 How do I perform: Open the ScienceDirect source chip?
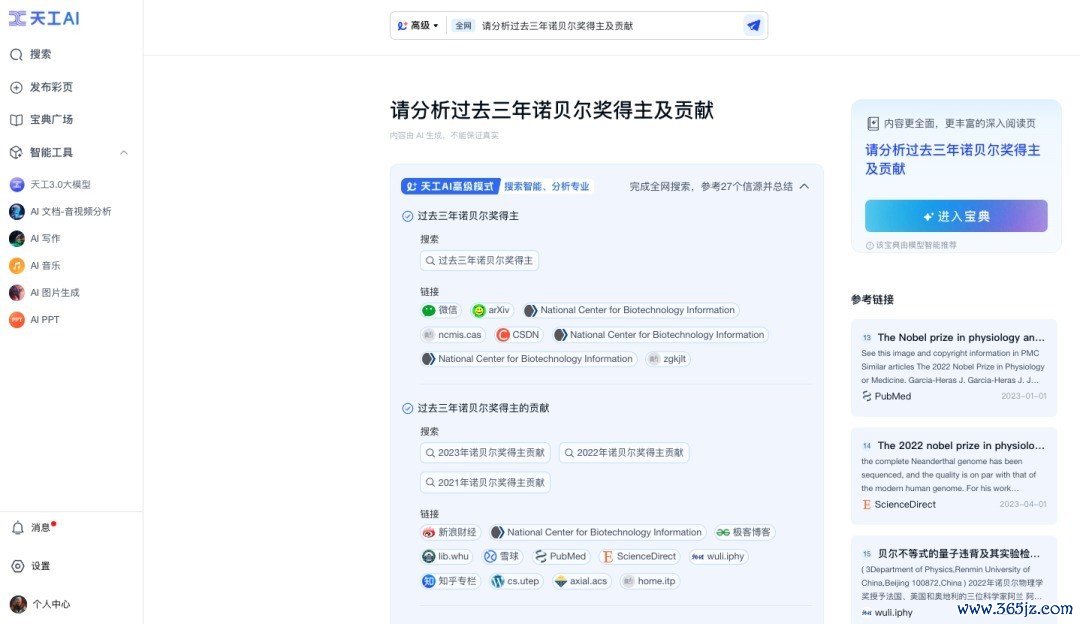[639, 557]
